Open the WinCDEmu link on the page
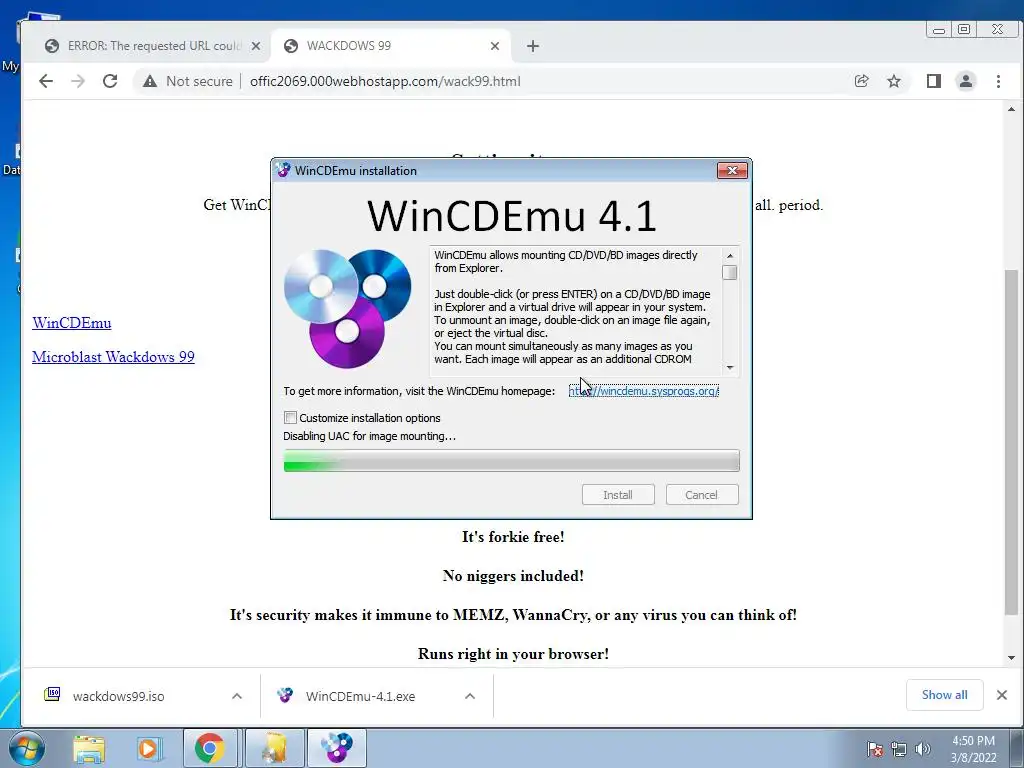 (72, 323)
